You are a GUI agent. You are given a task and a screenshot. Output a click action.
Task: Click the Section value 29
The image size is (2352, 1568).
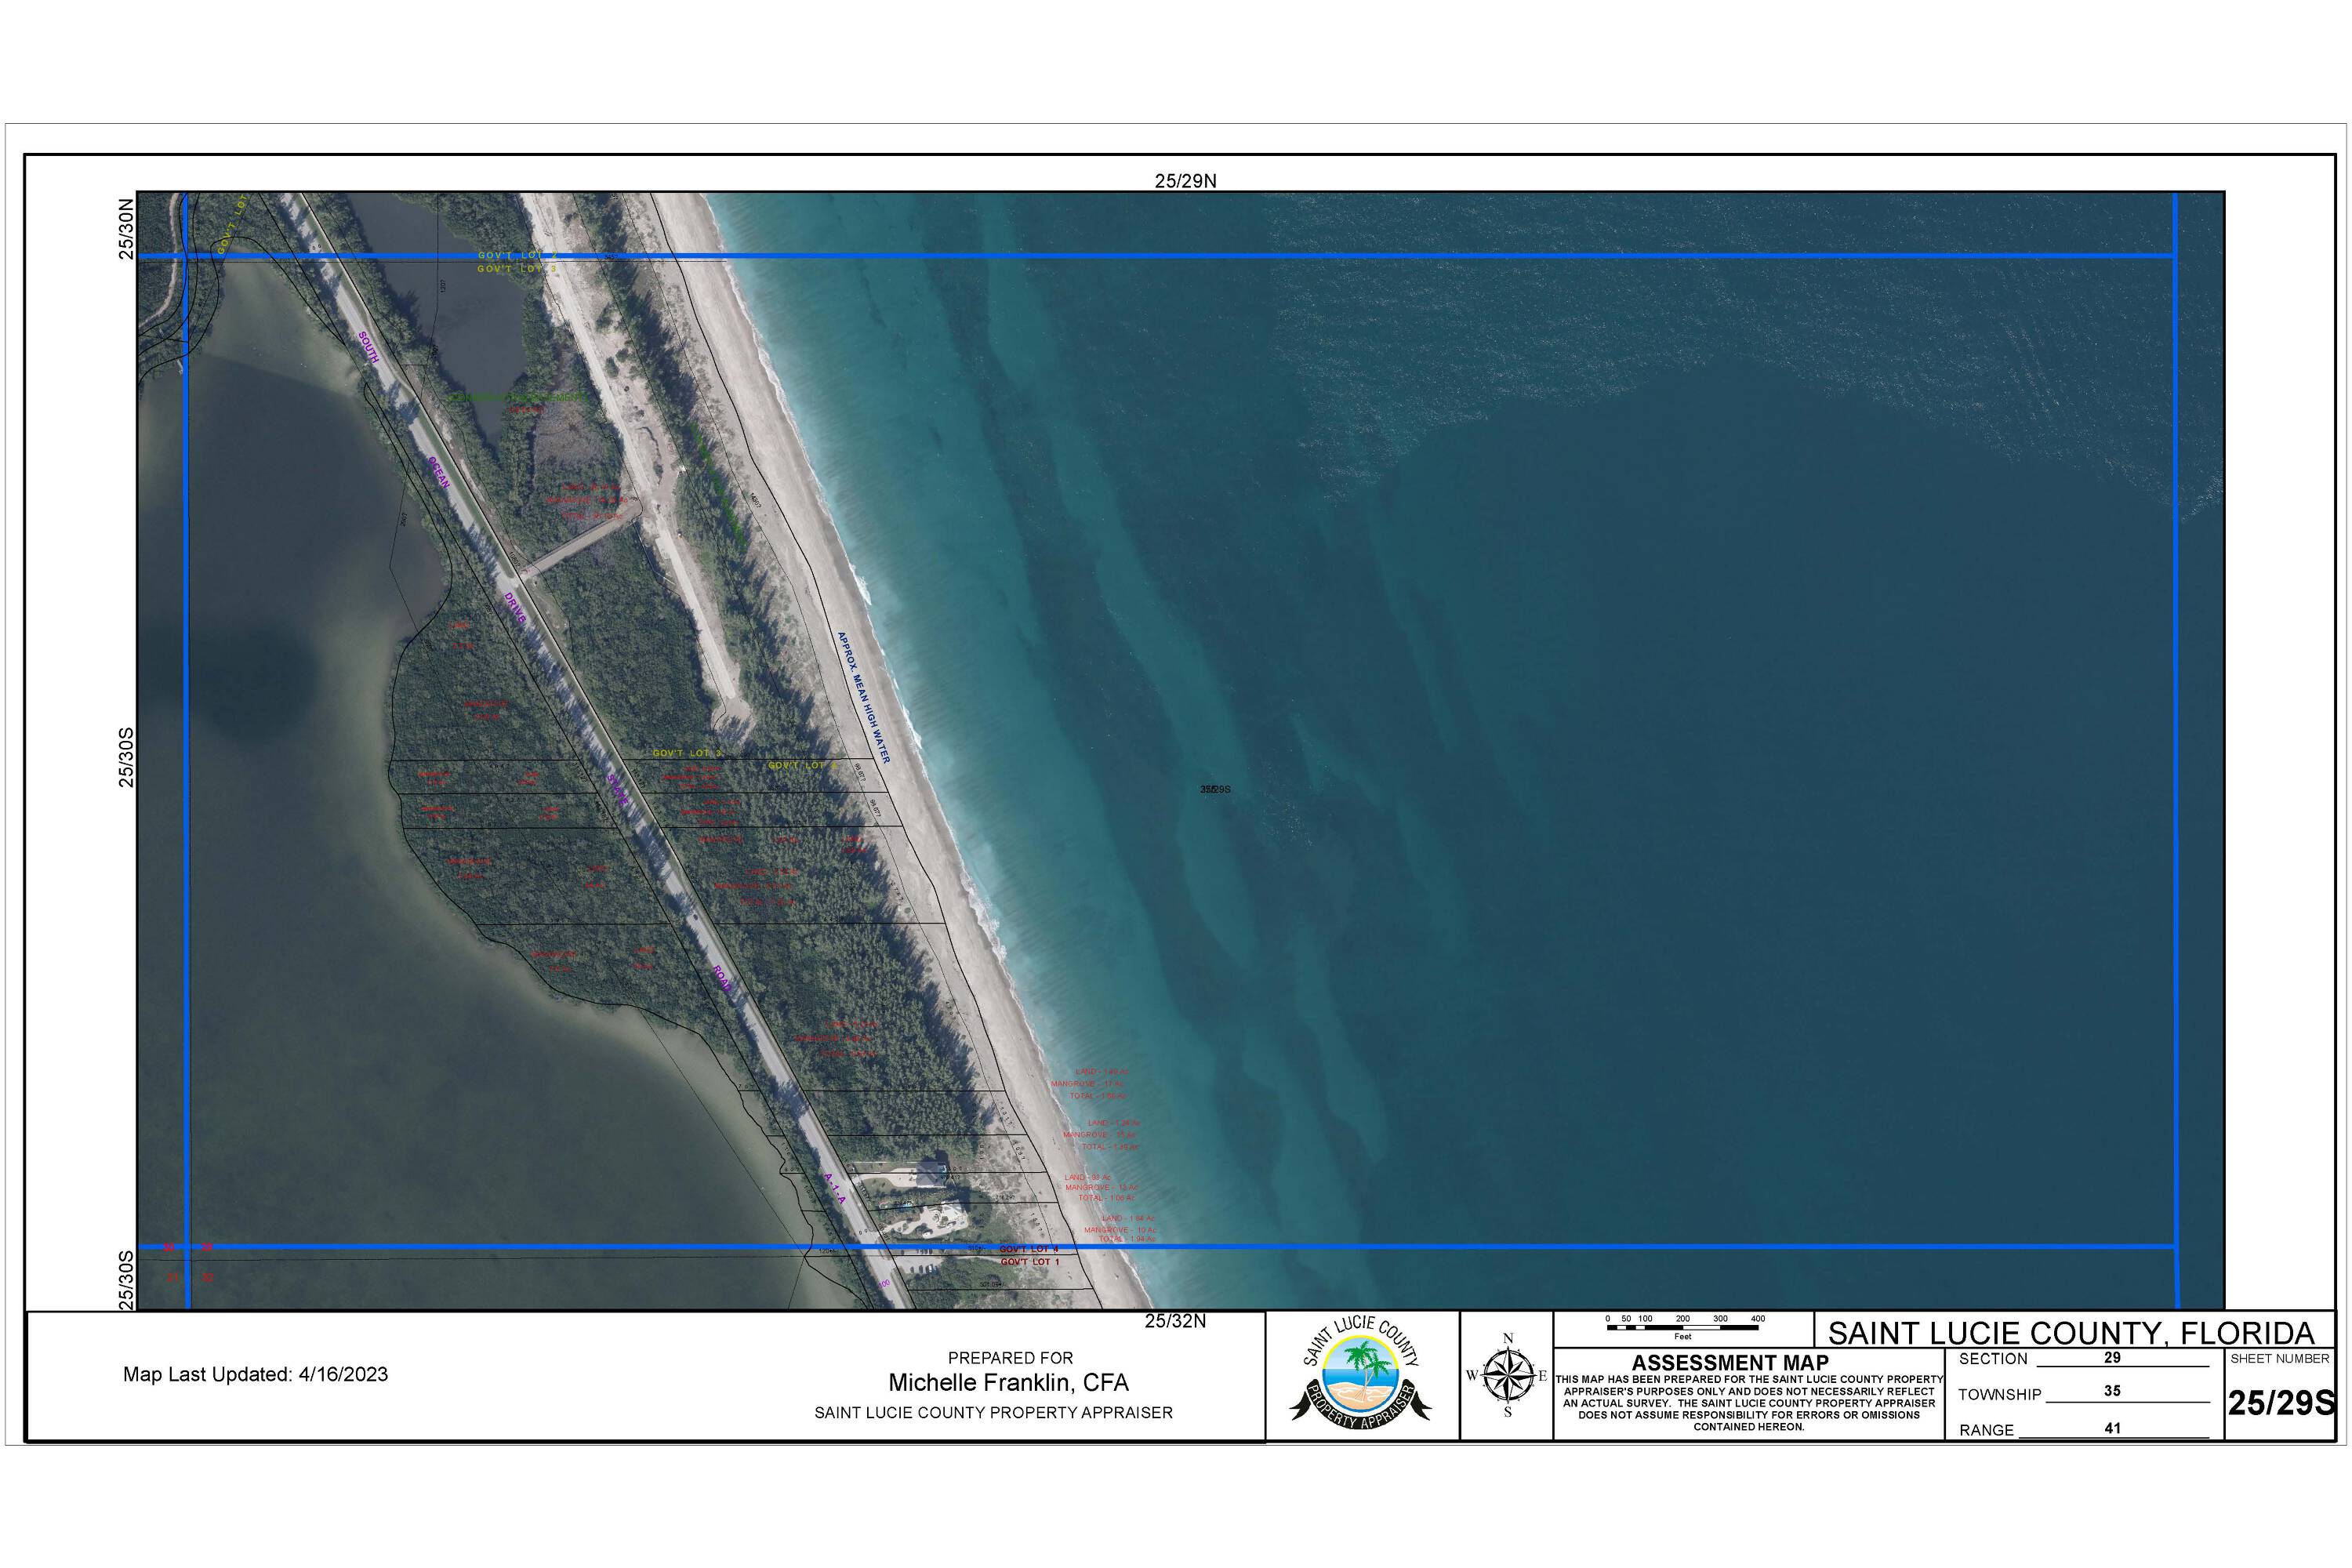tap(2112, 1357)
